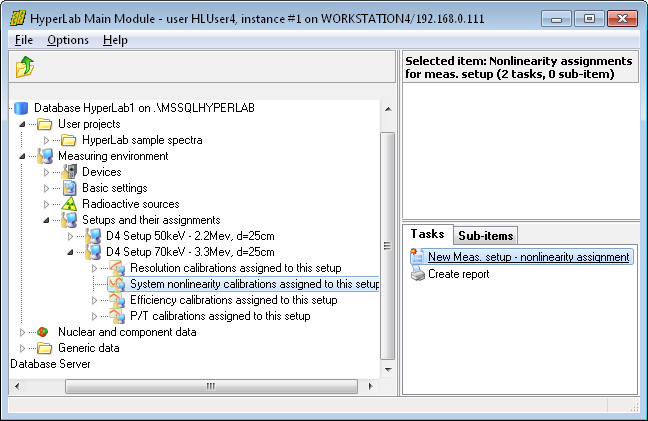648x421 pixels.
Task: Open the Help menu
Action: (x=115, y=40)
